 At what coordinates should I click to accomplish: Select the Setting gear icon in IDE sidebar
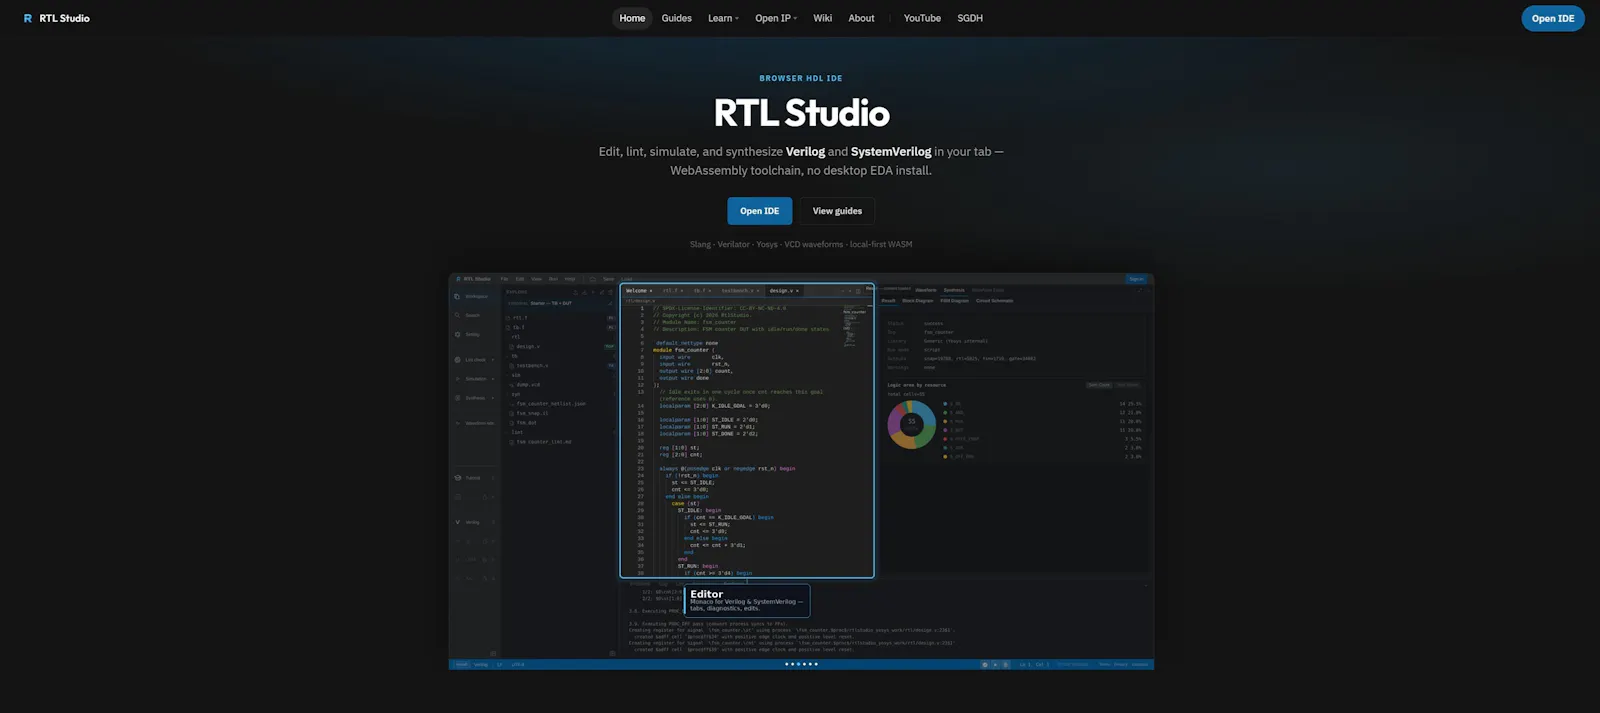pyautogui.click(x=457, y=334)
